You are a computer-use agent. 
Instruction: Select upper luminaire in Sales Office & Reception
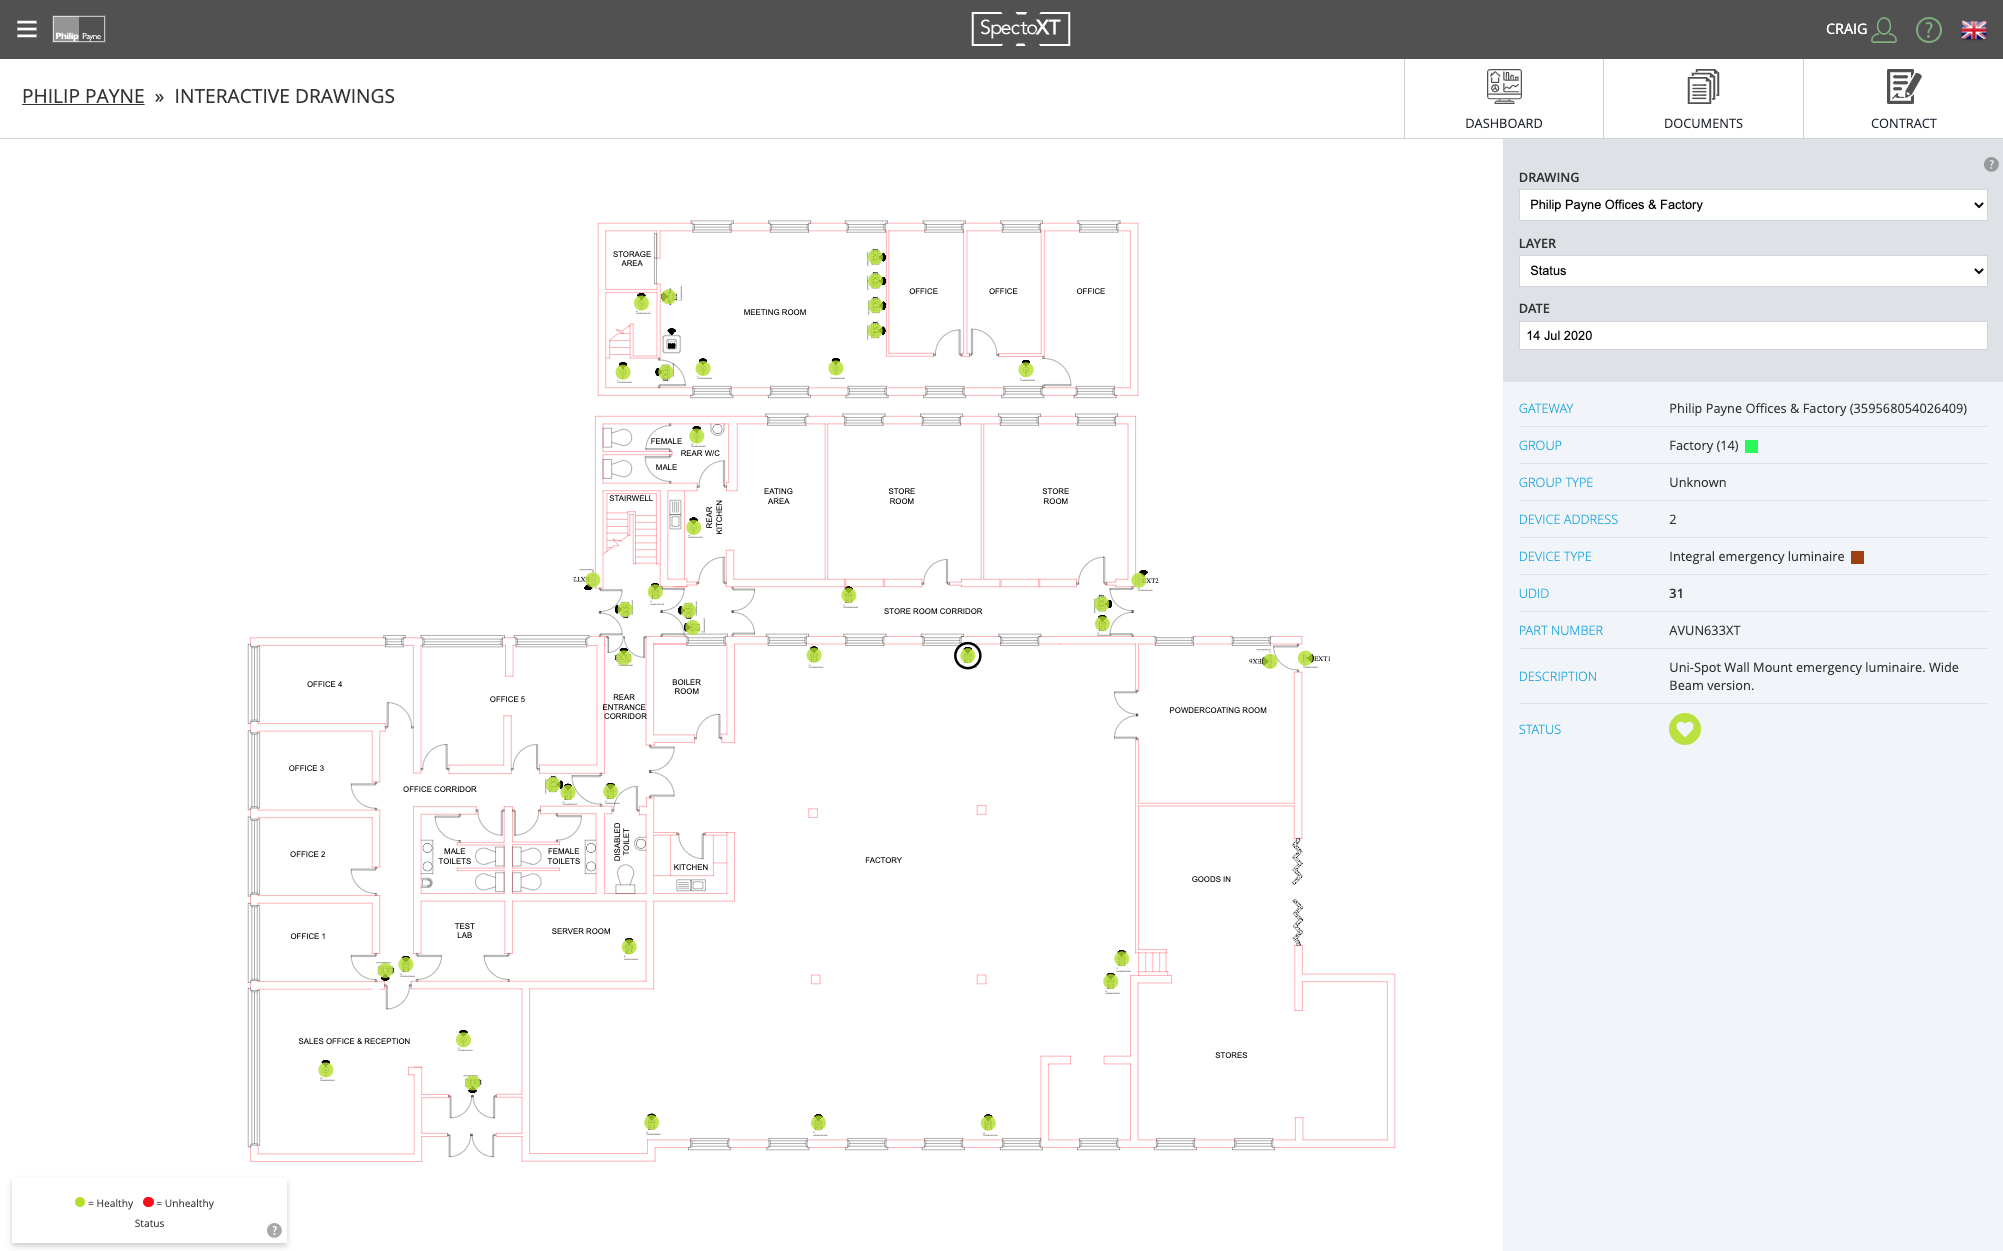pyautogui.click(x=464, y=1039)
